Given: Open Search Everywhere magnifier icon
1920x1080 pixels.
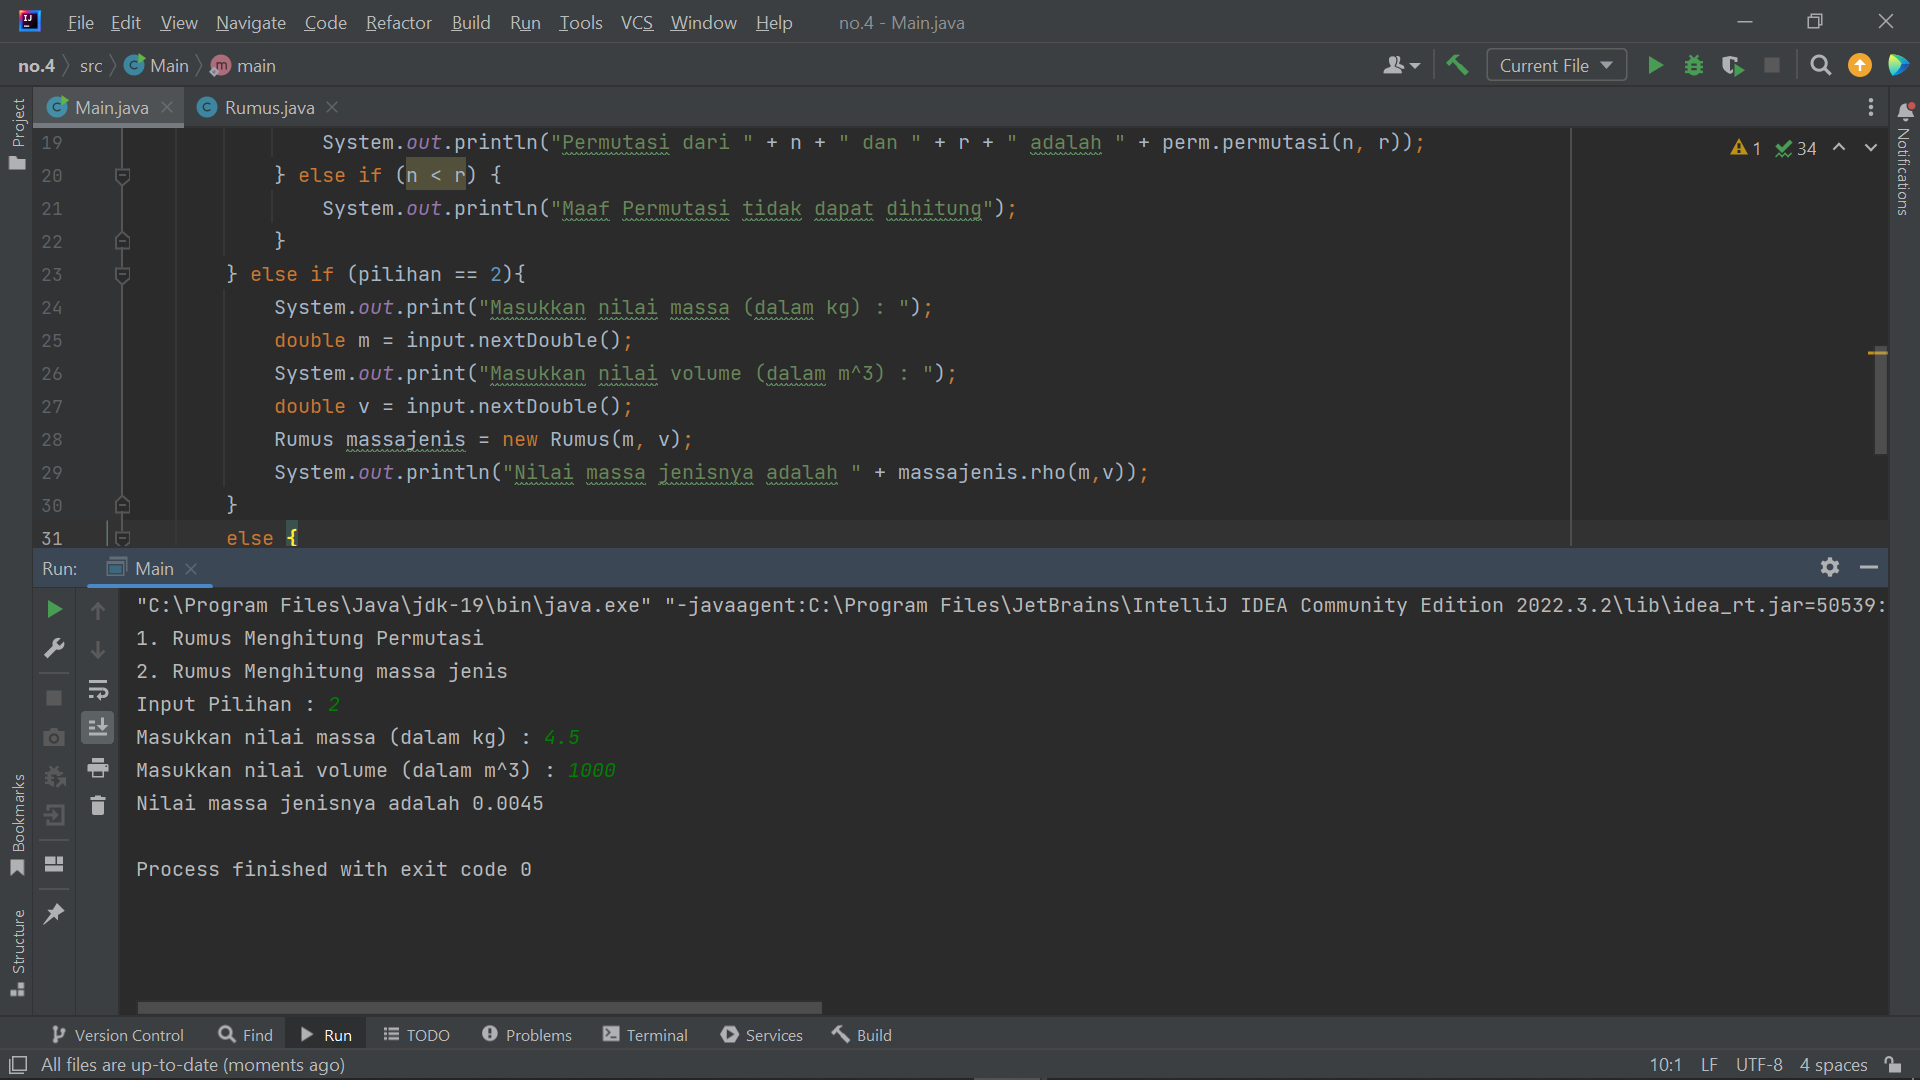Looking at the screenshot, I should click(1819, 64).
